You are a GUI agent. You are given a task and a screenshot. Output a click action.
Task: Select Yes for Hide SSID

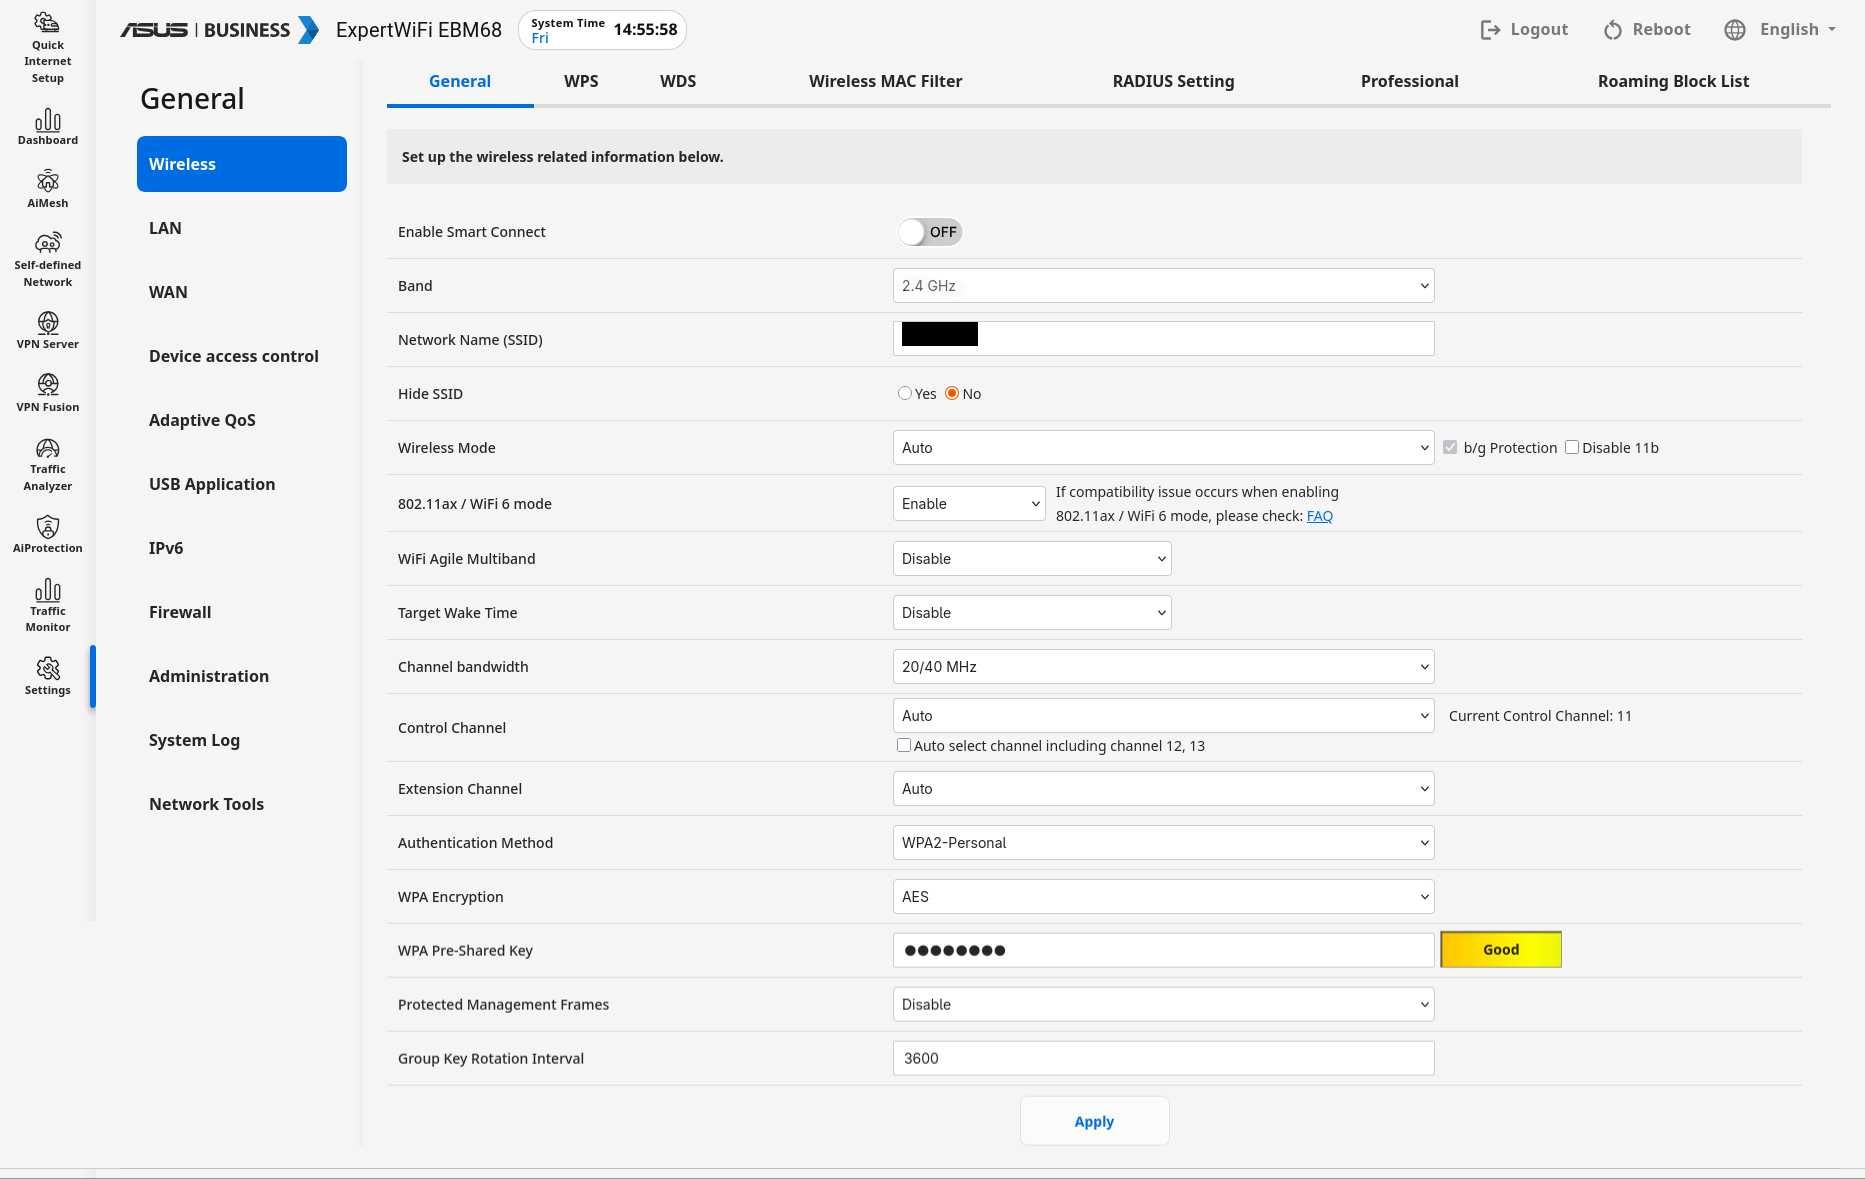tap(905, 393)
